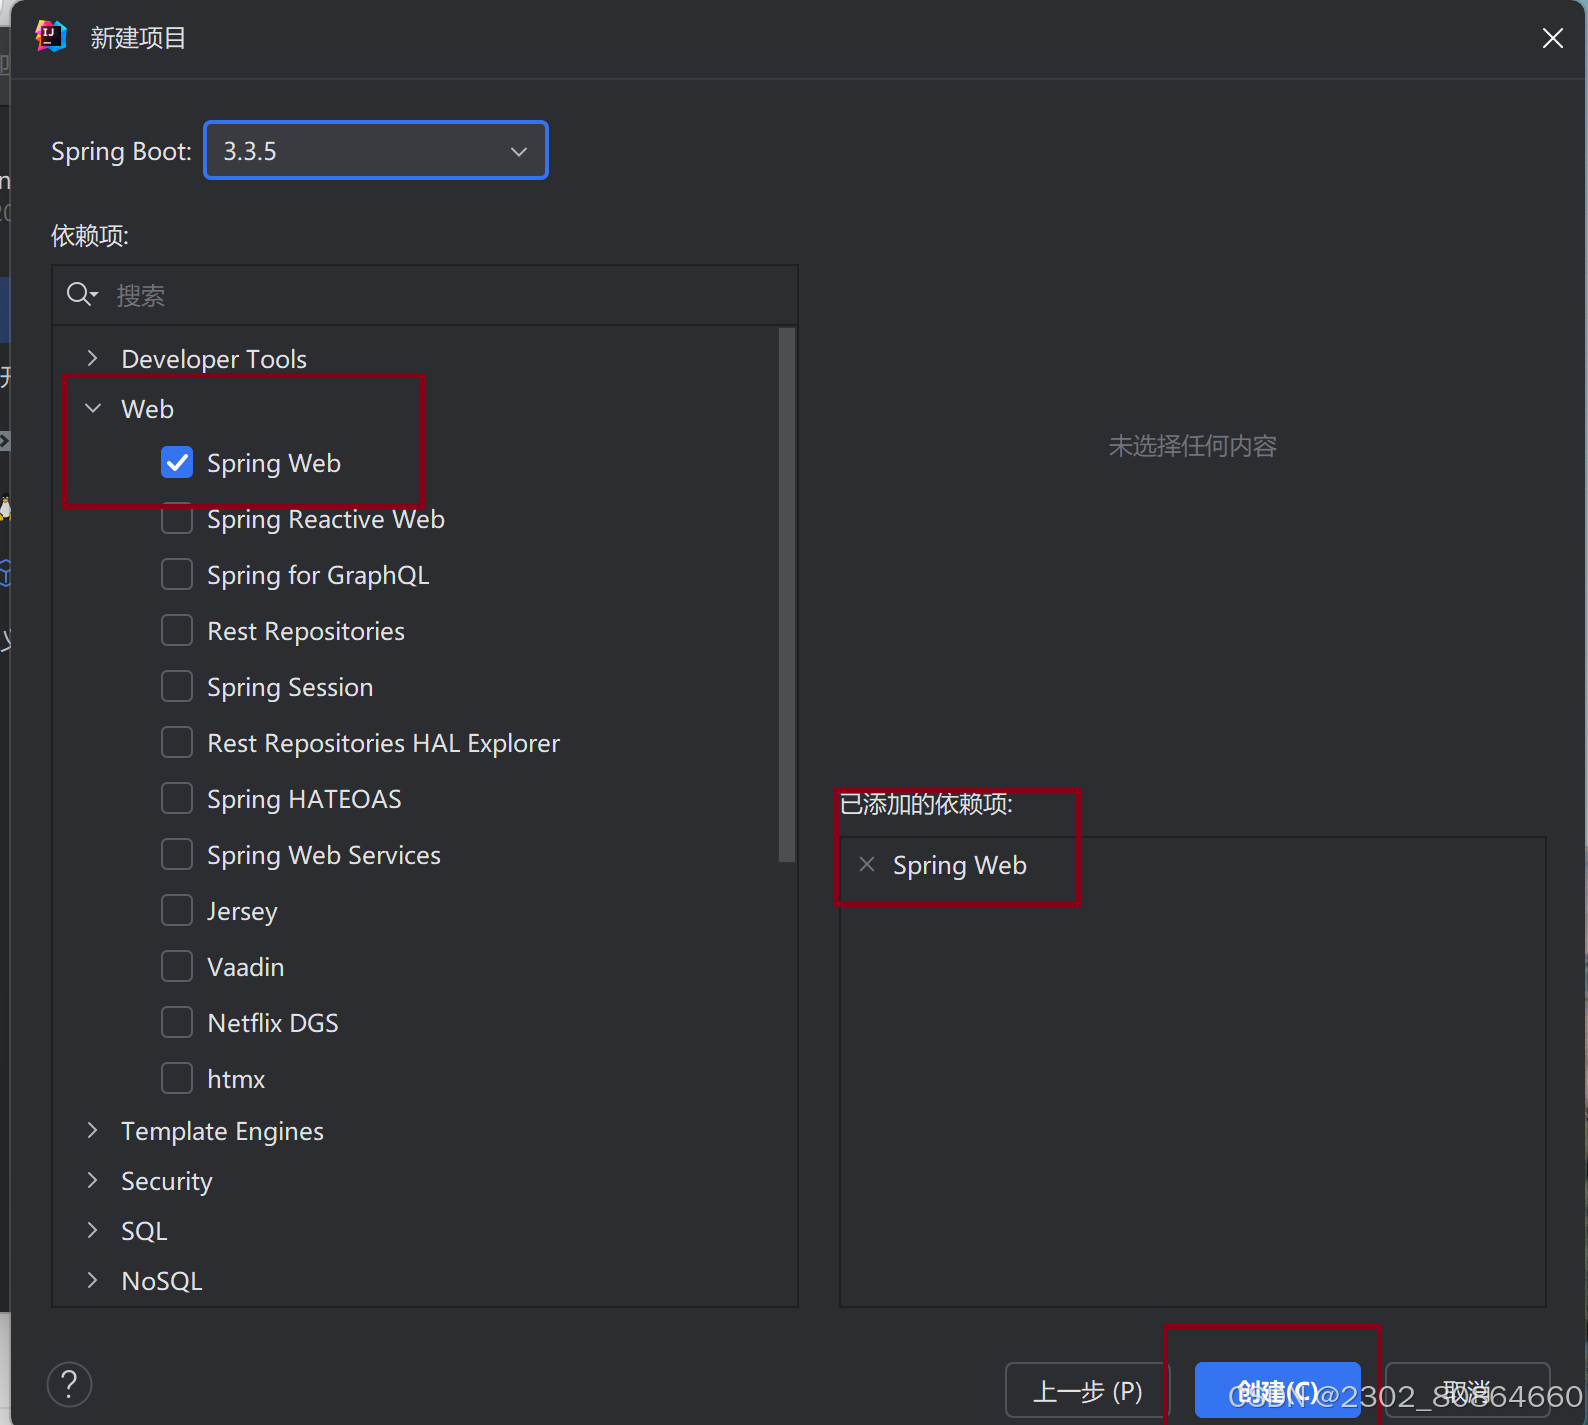This screenshot has width=1588, height=1425.
Task: Expand the Security category
Action: (x=93, y=1180)
